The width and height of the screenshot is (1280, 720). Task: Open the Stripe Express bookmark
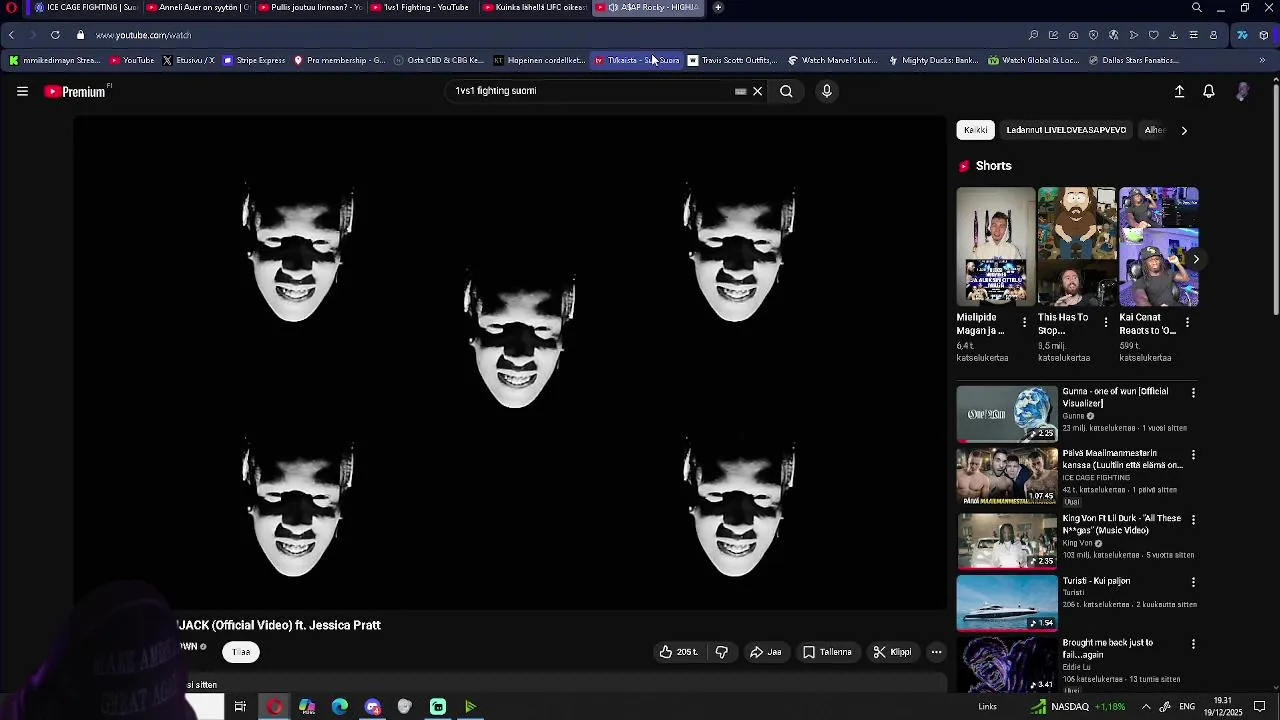254,60
